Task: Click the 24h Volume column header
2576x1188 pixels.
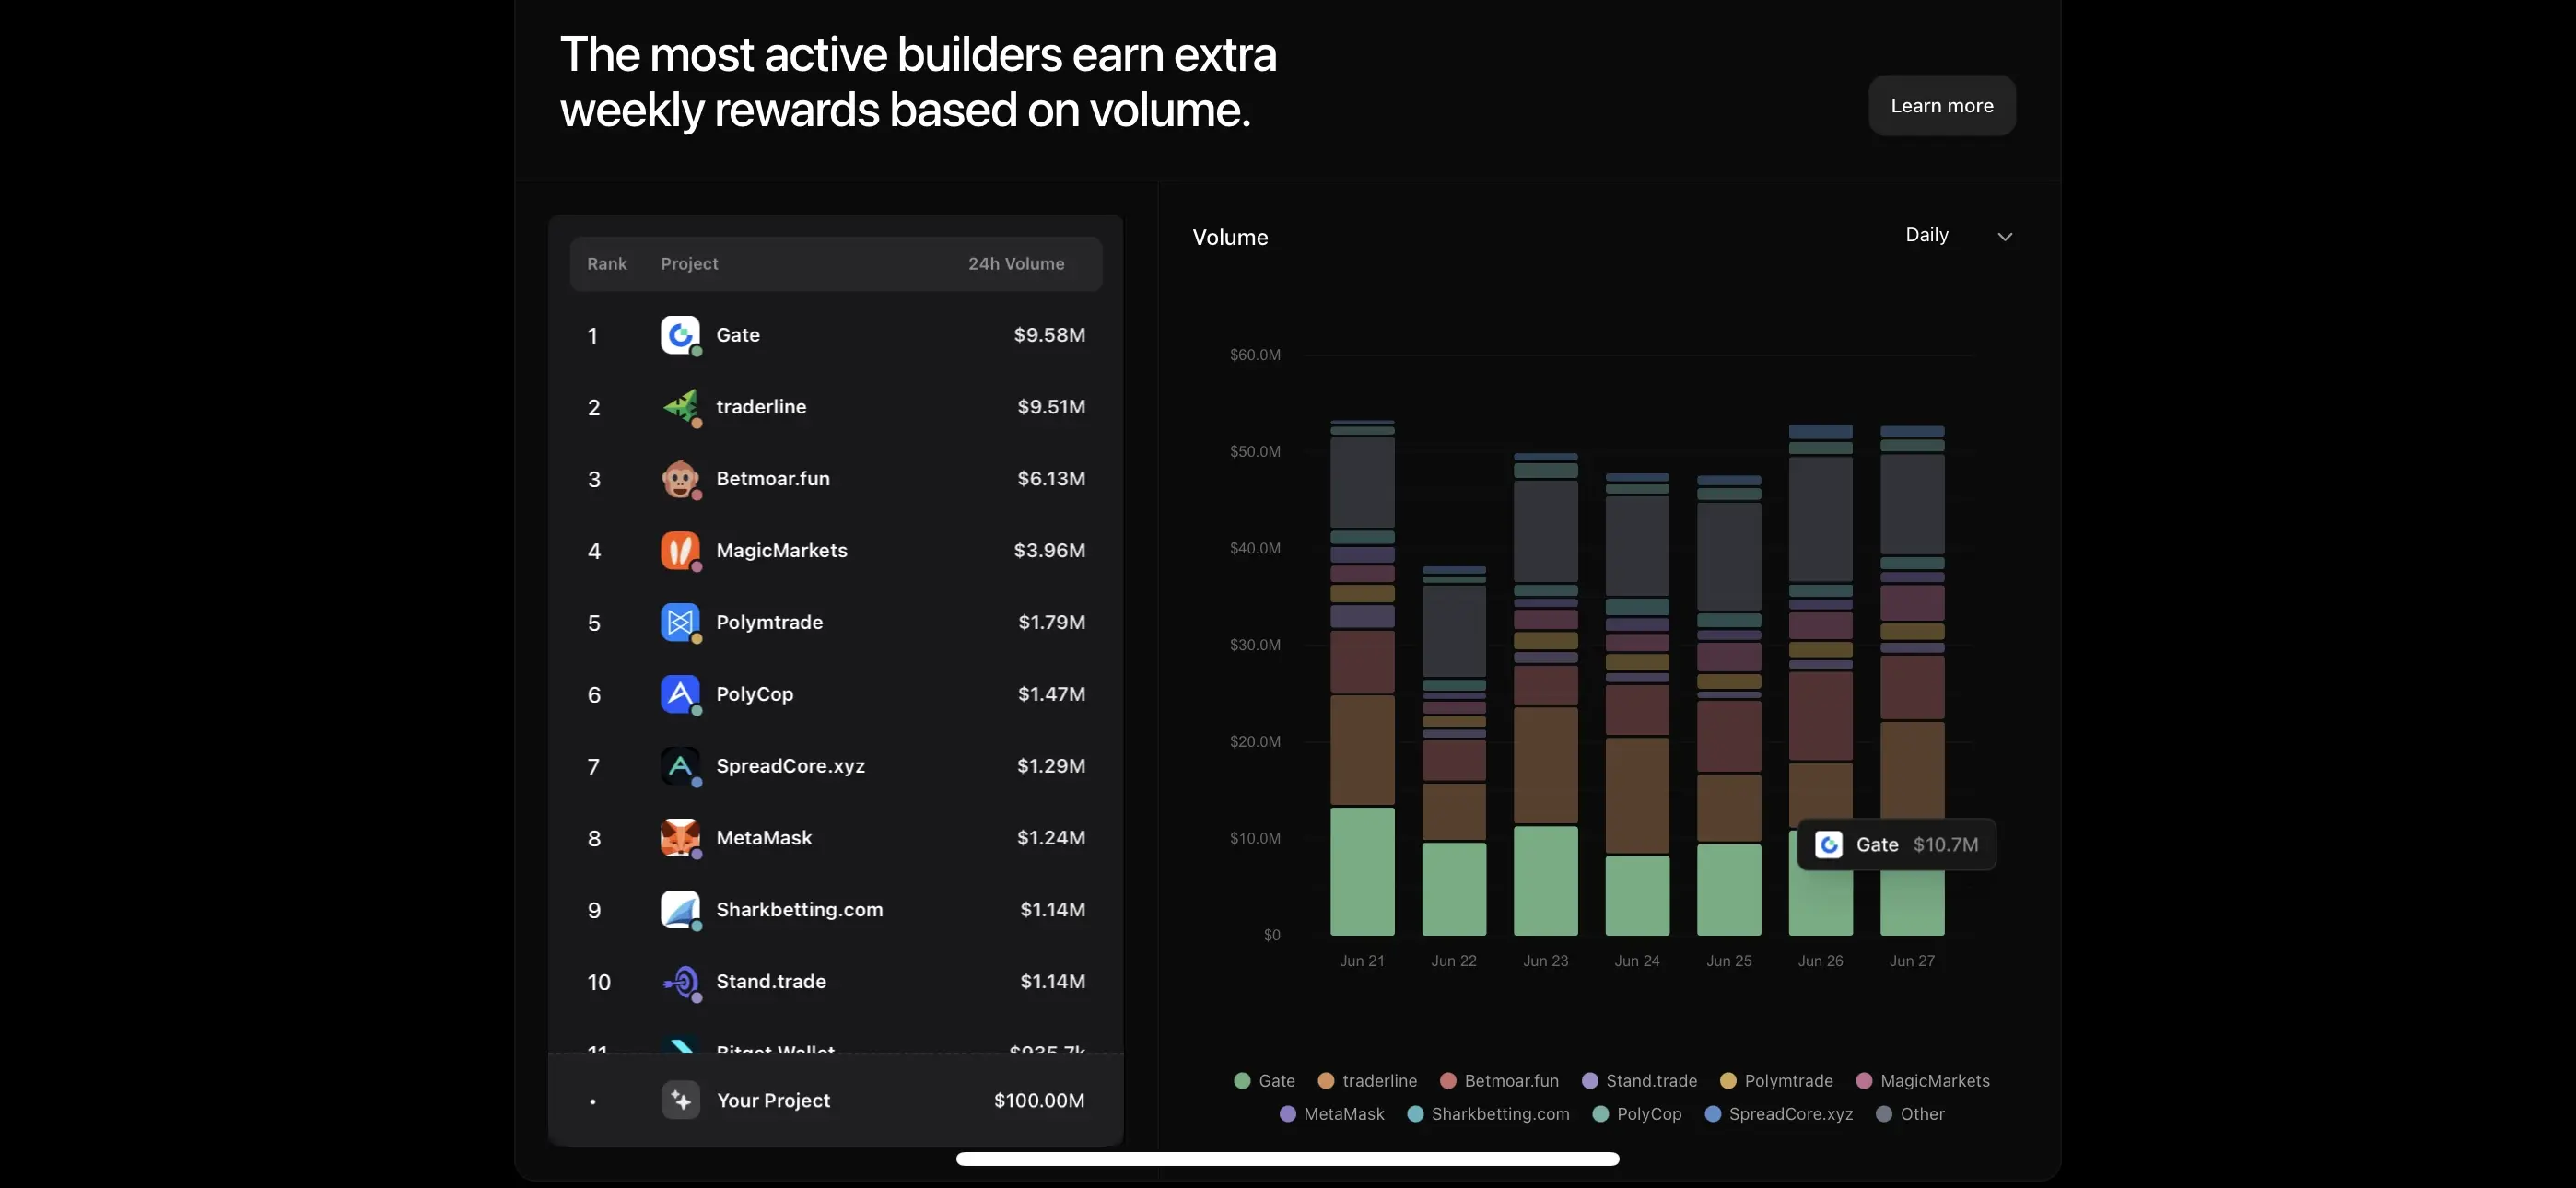Action: click(x=1016, y=264)
